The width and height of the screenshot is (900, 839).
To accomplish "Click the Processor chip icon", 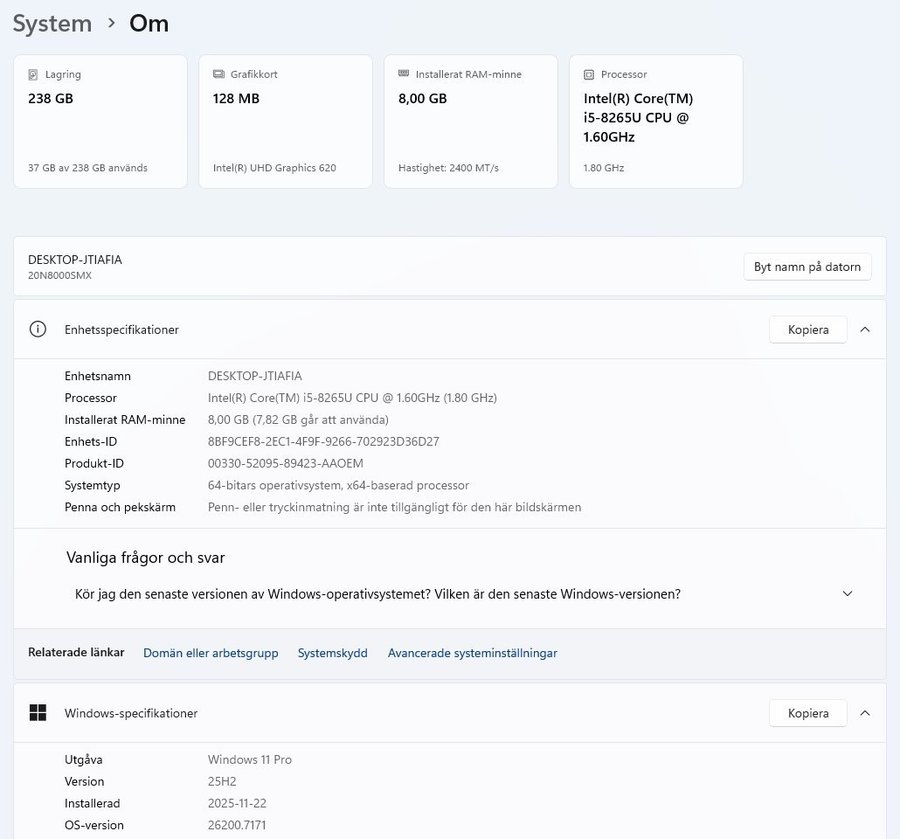I will coord(589,75).
